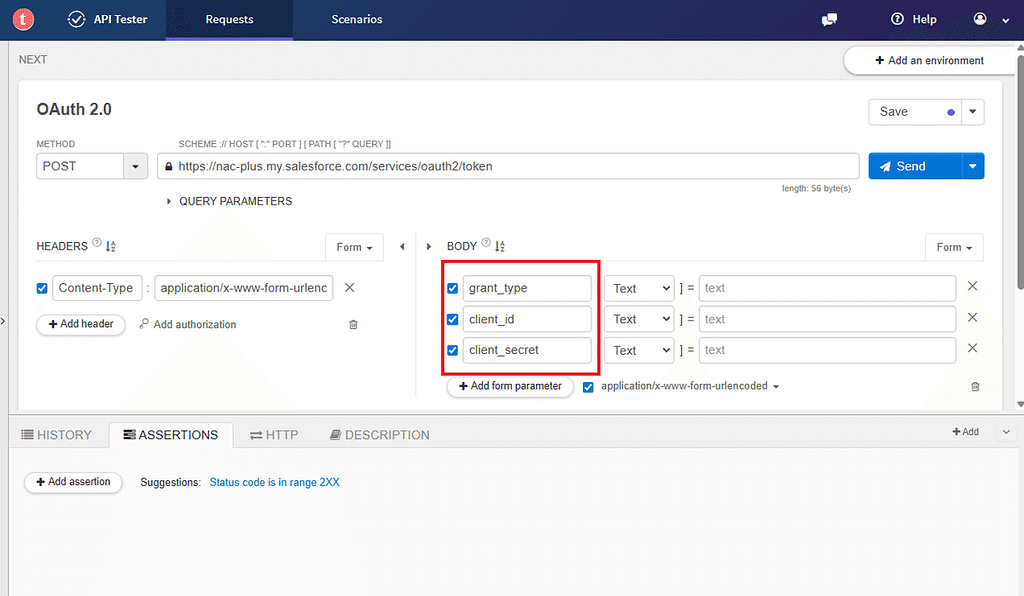1024x596 pixels.
Task: Click the grant_type name field
Action: (x=527, y=288)
